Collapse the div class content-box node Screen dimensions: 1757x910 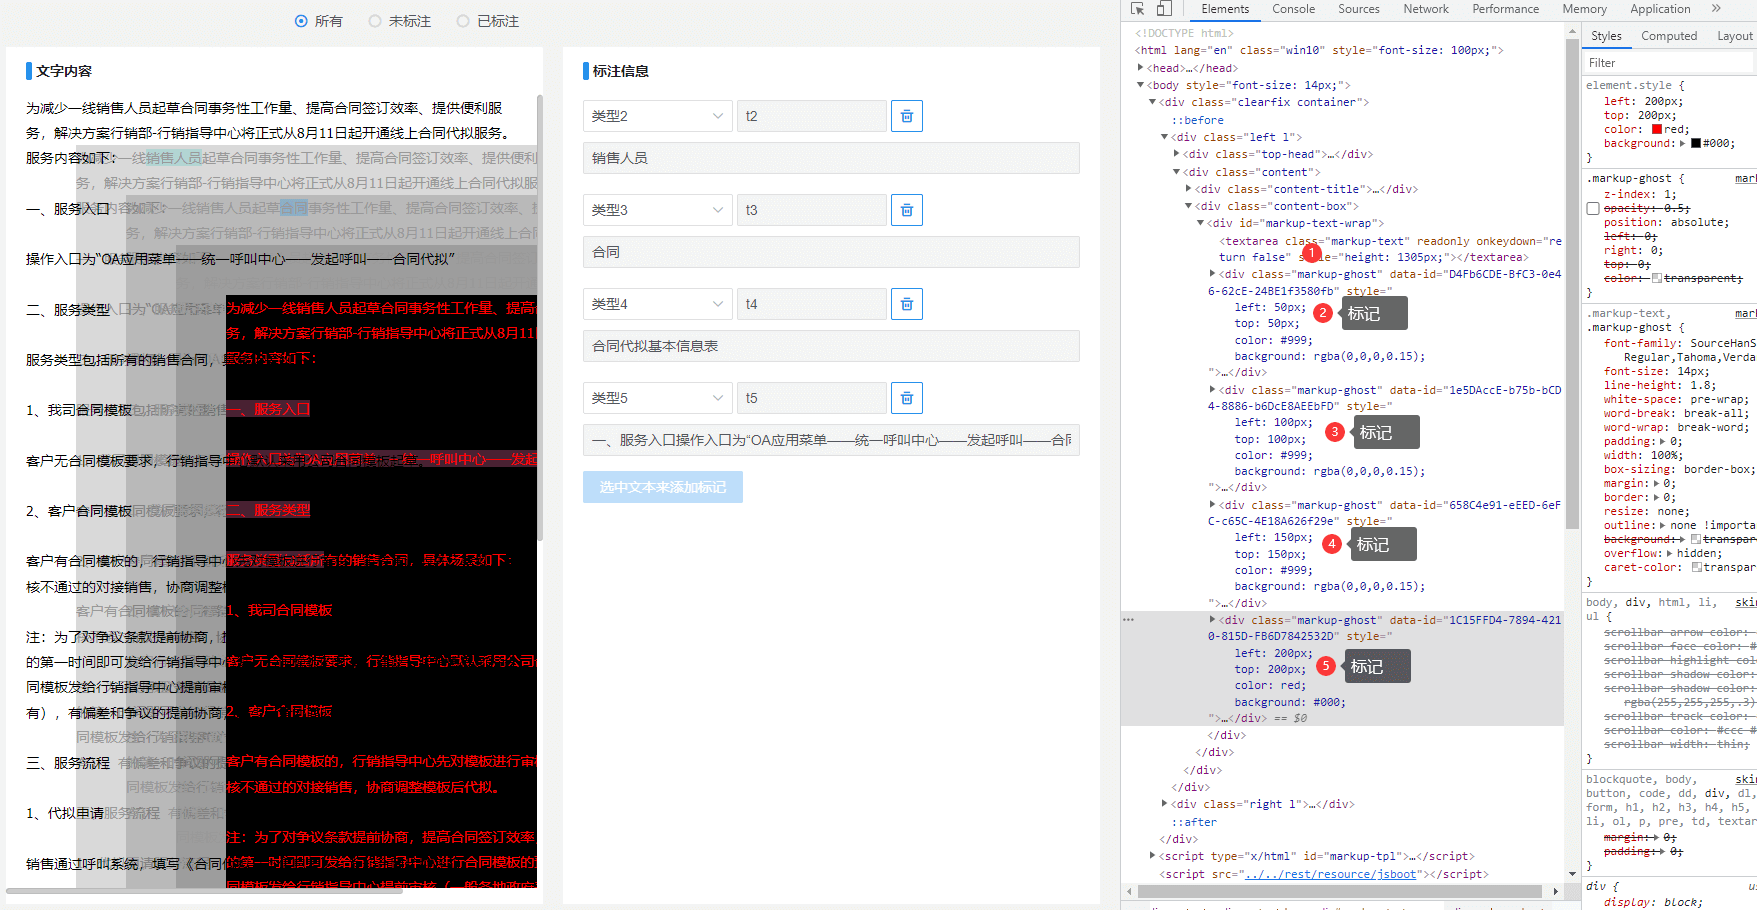1188,206
